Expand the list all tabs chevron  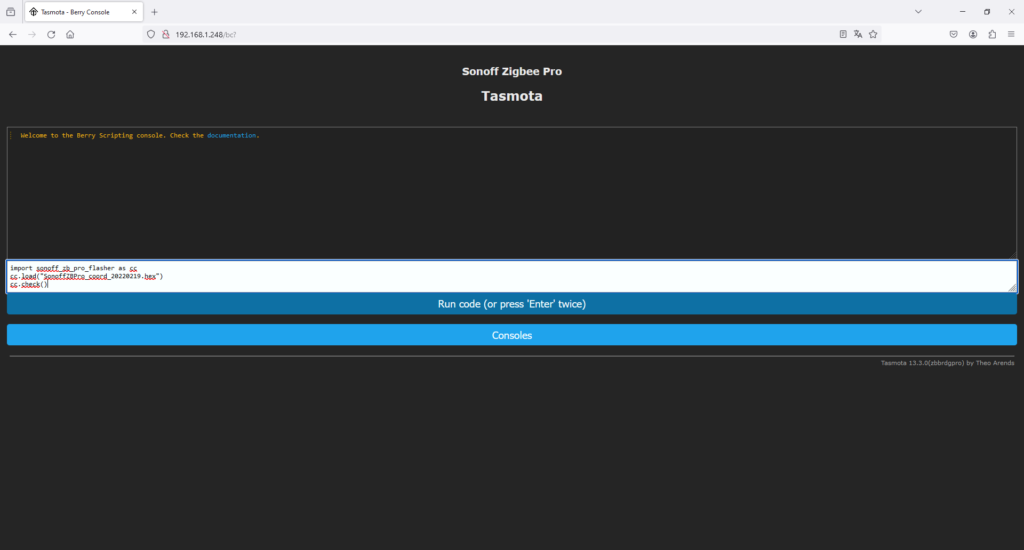(x=918, y=12)
